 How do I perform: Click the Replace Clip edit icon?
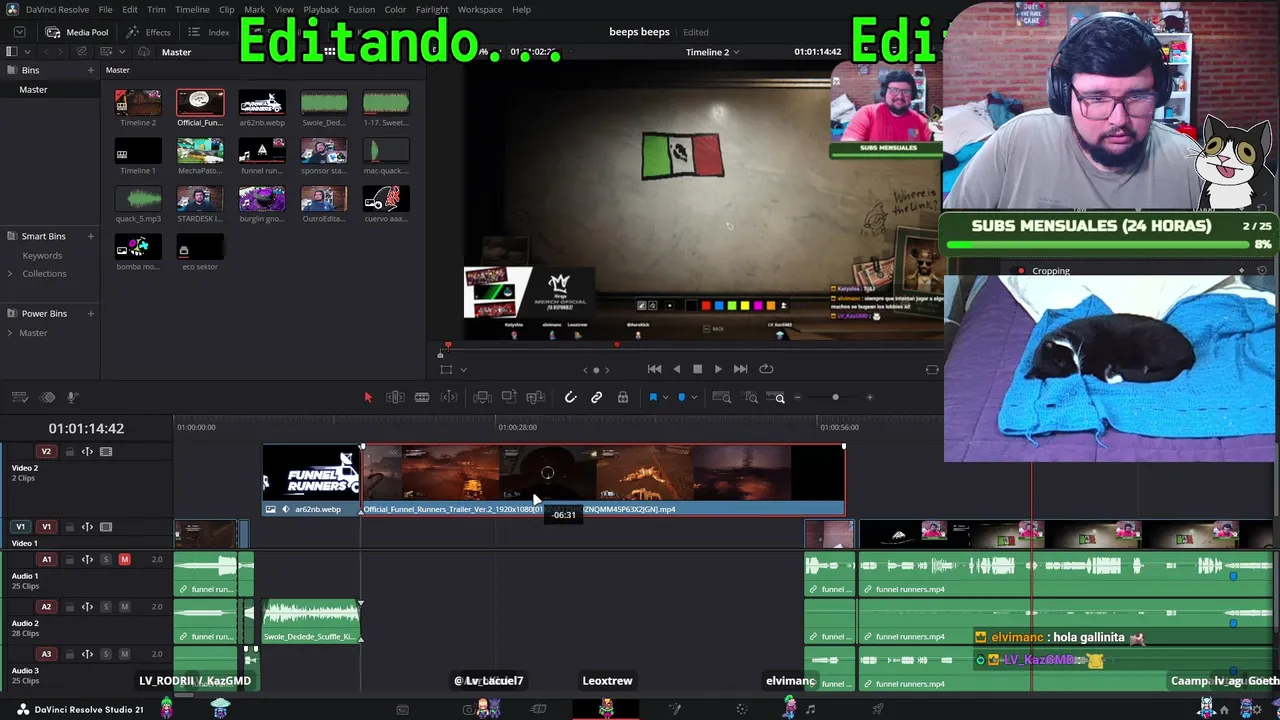coord(535,397)
